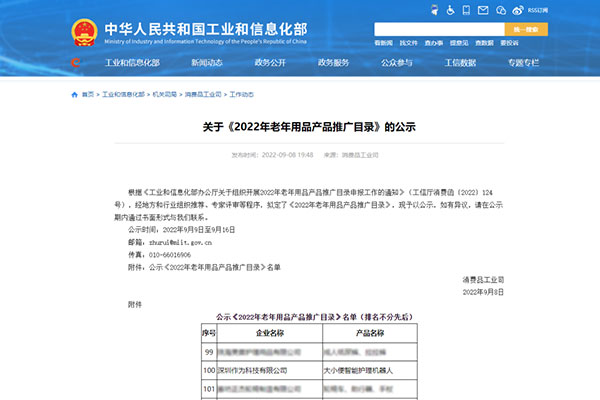Open the 工信数据 nav menu
The image size is (600, 400).
[460, 63]
